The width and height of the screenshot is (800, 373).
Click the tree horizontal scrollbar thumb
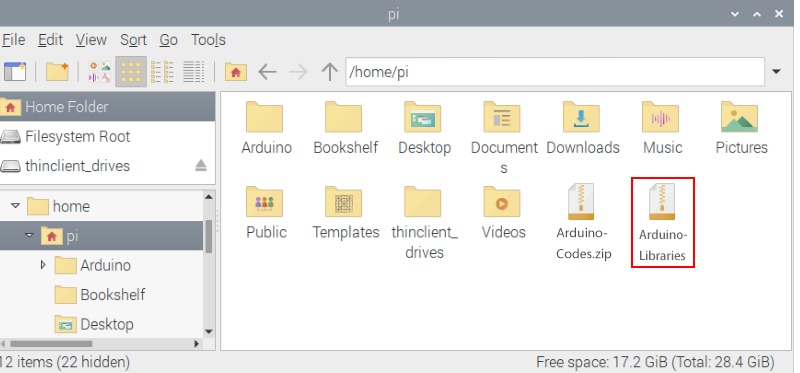click(51, 344)
